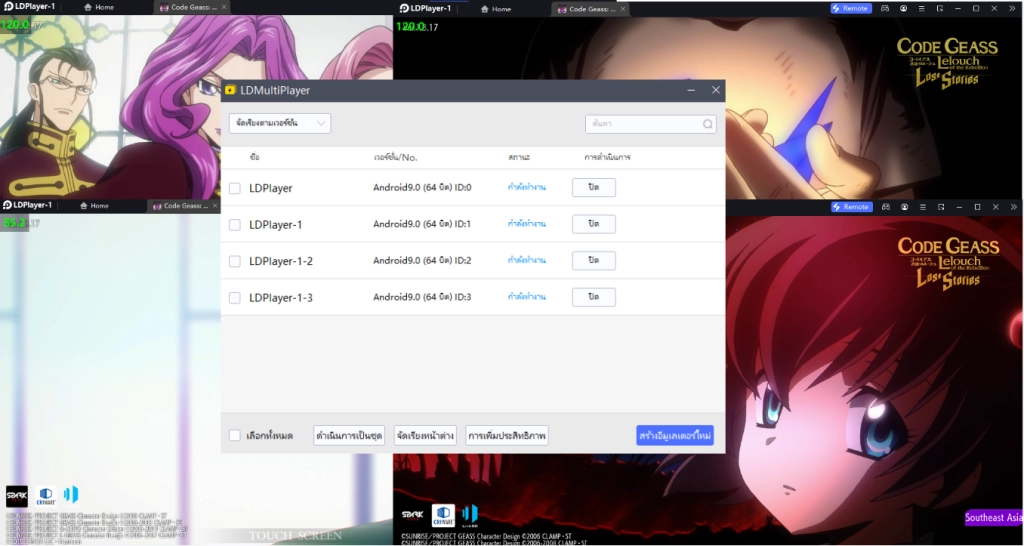Tap TOUCH SCREEN text in lower-left emulator

click(x=295, y=536)
